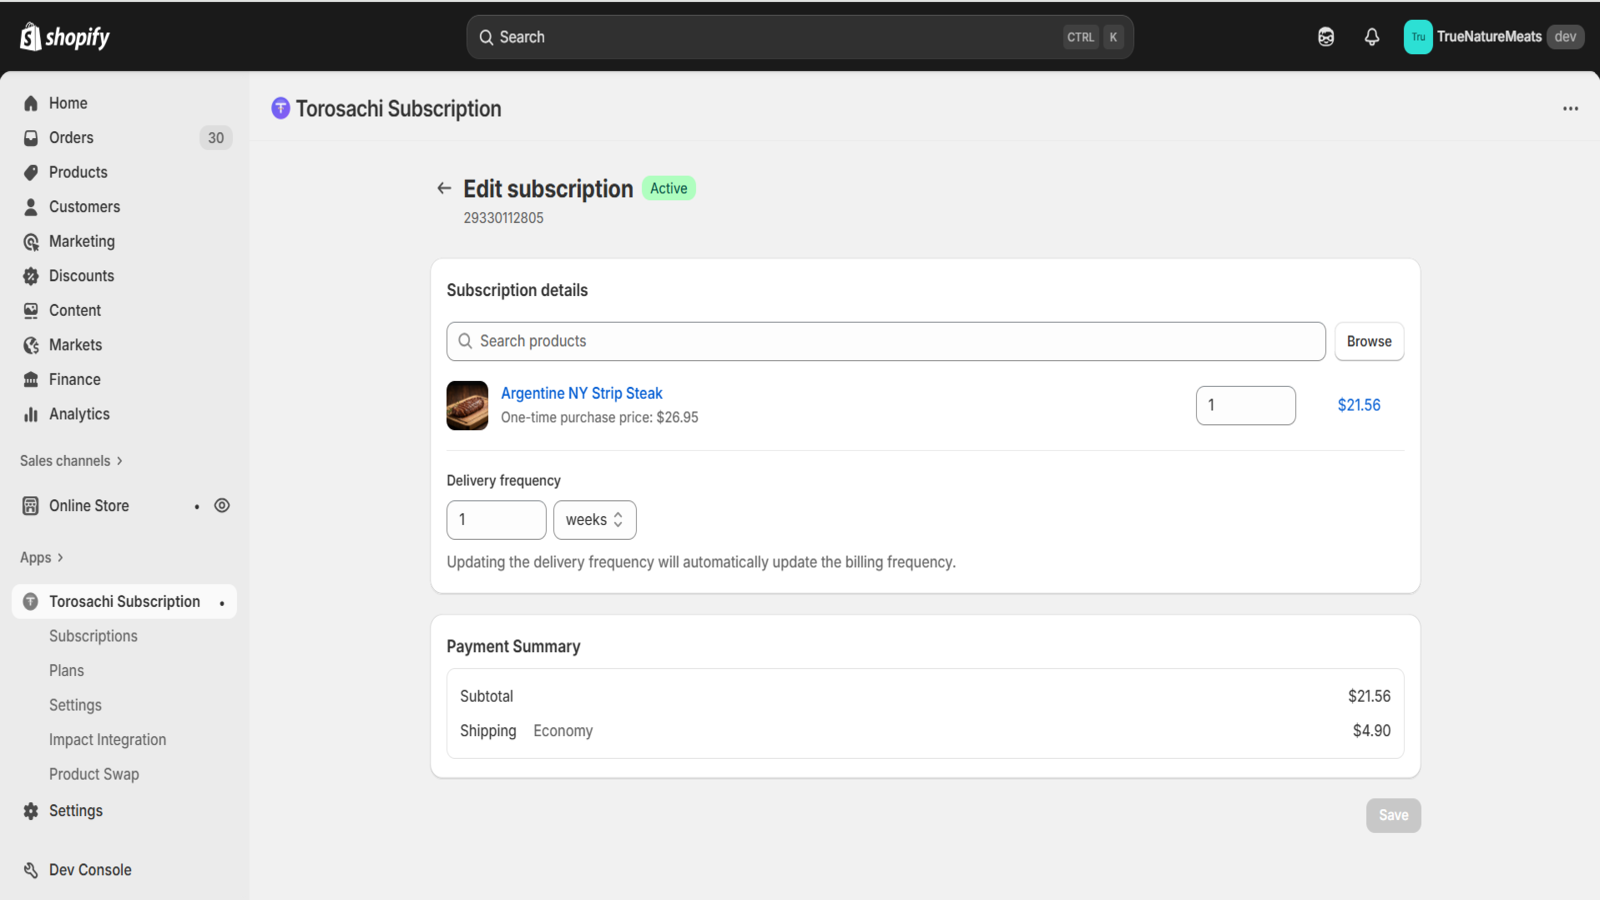Click the Content icon
Image resolution: width=1600 pixels, height=900 pixels.
click(31, 310)
